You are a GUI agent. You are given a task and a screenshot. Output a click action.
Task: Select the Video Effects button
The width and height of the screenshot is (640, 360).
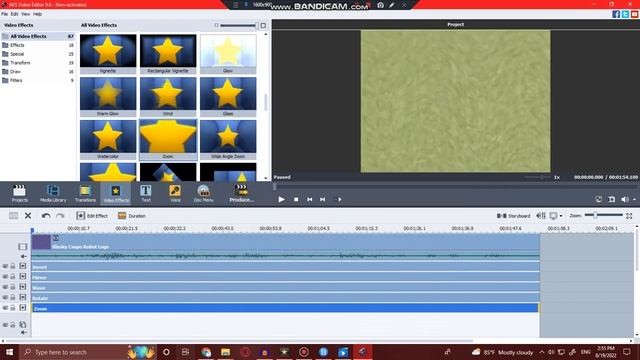pos(116,193)
